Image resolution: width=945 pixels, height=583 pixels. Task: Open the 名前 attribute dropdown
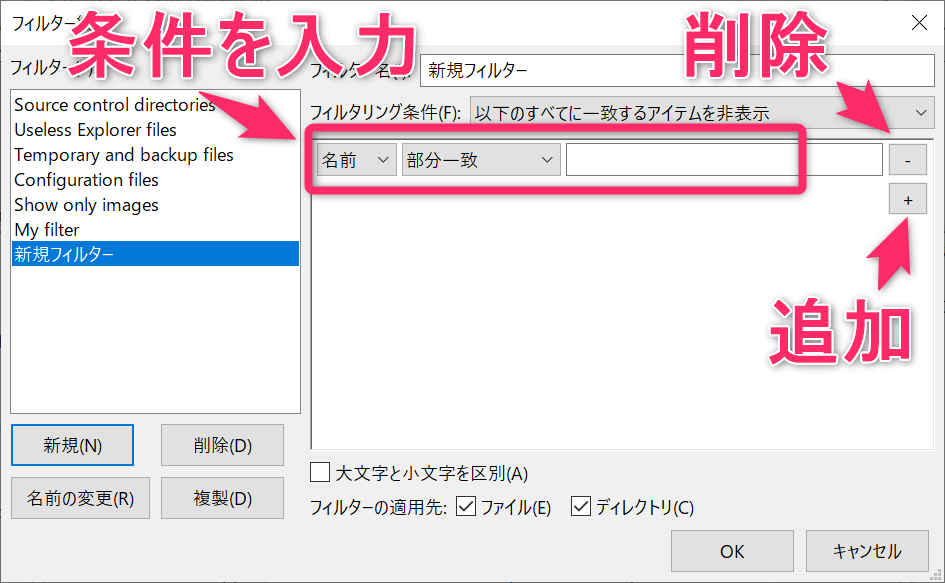[x=357, y=160]
